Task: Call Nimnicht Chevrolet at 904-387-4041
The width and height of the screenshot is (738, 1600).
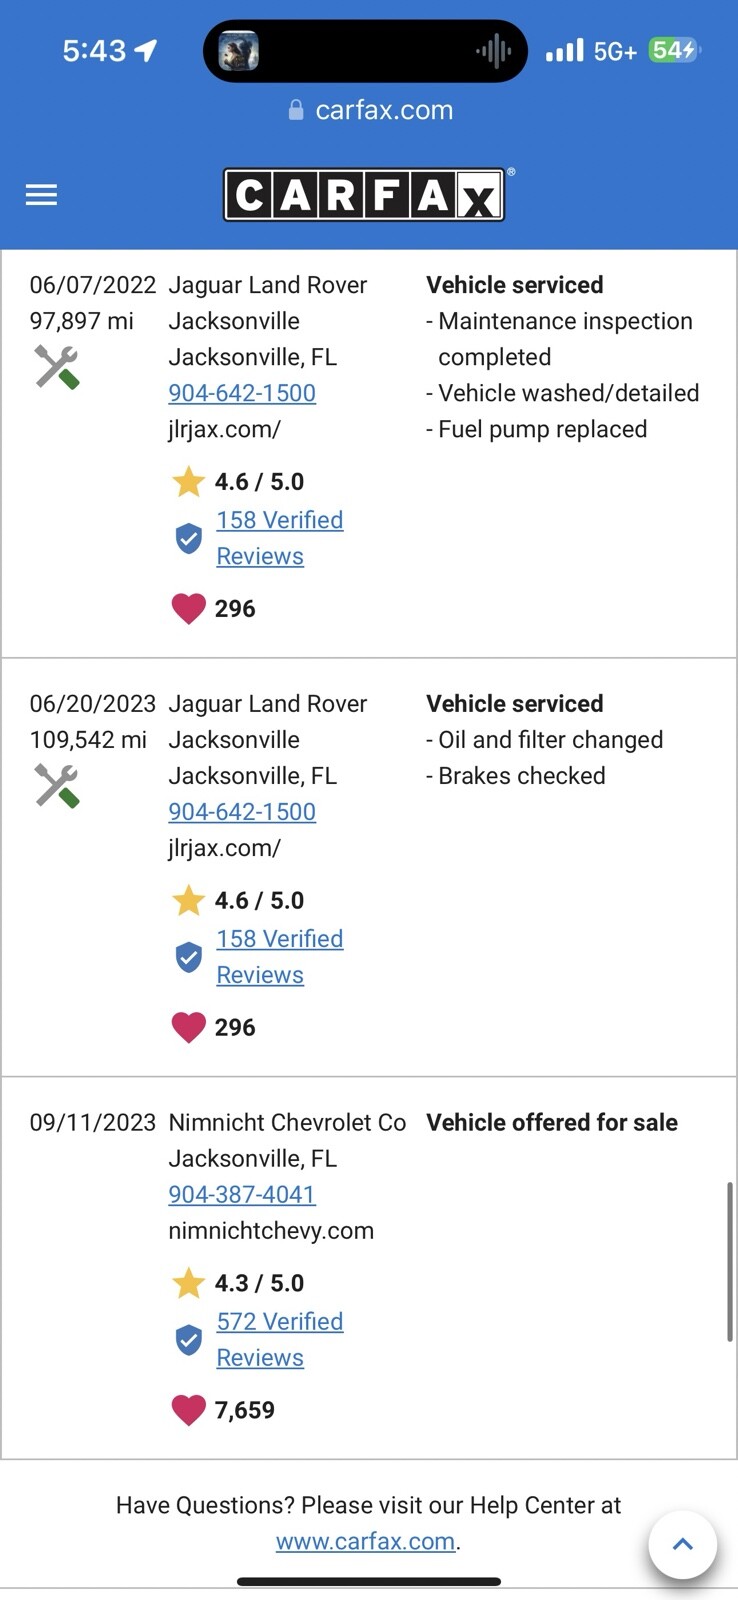Action: (241, 1194)
